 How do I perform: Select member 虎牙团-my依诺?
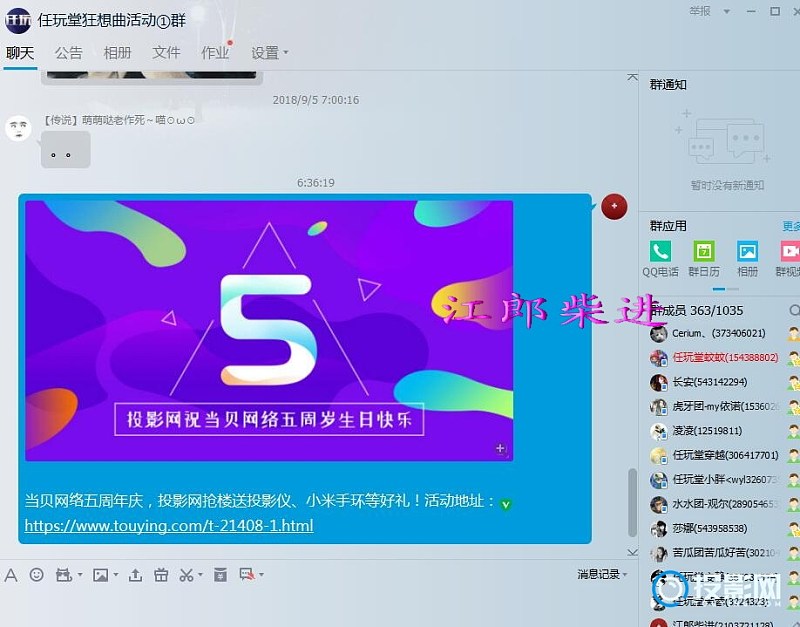click(724, 407)
